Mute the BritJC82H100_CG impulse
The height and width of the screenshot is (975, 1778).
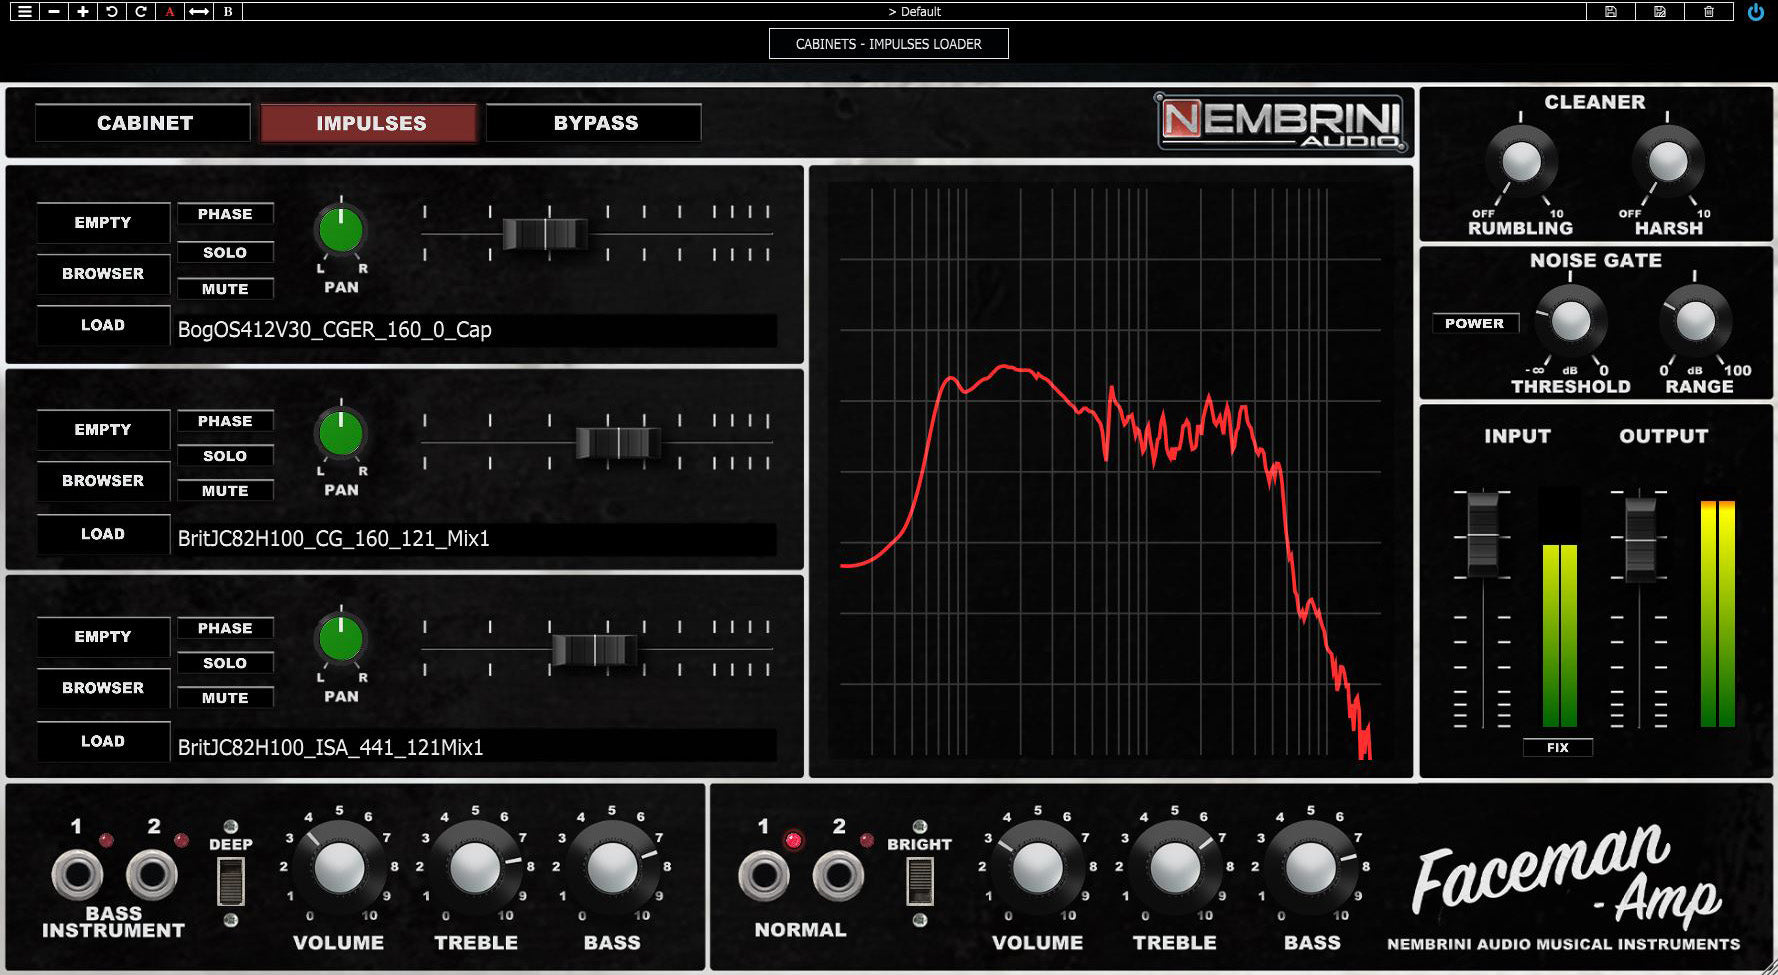pyautogui.click(x=225, y=491)
